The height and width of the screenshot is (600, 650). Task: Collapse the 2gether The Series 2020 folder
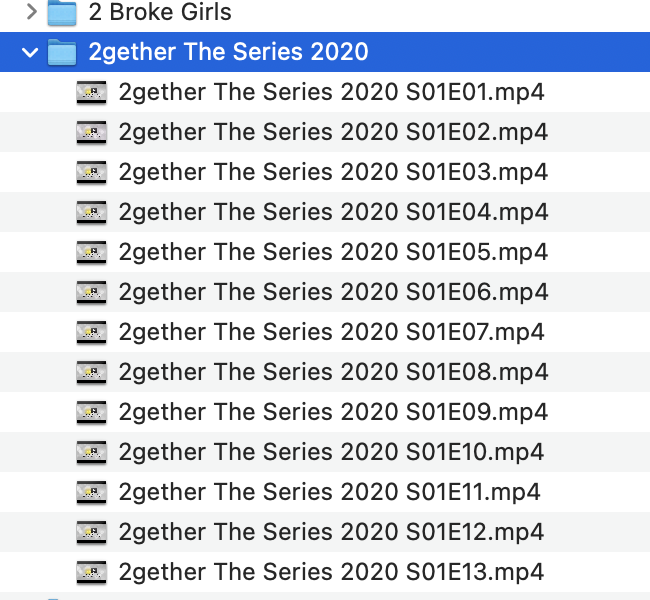(30, 52)
